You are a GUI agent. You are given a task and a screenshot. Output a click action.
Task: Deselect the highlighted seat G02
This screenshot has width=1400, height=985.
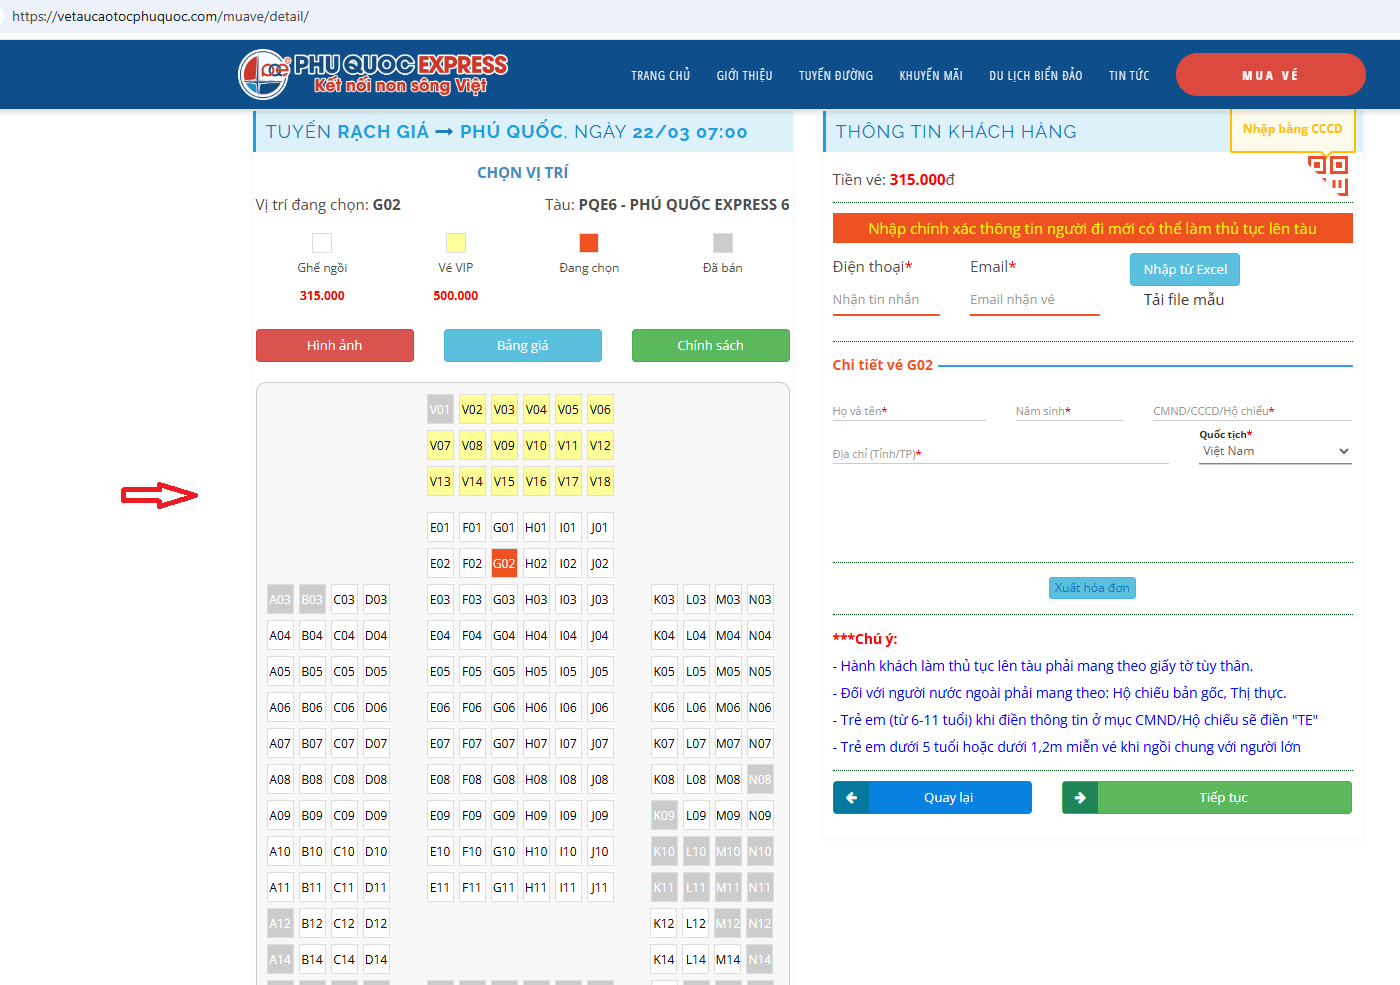(504, 564)
